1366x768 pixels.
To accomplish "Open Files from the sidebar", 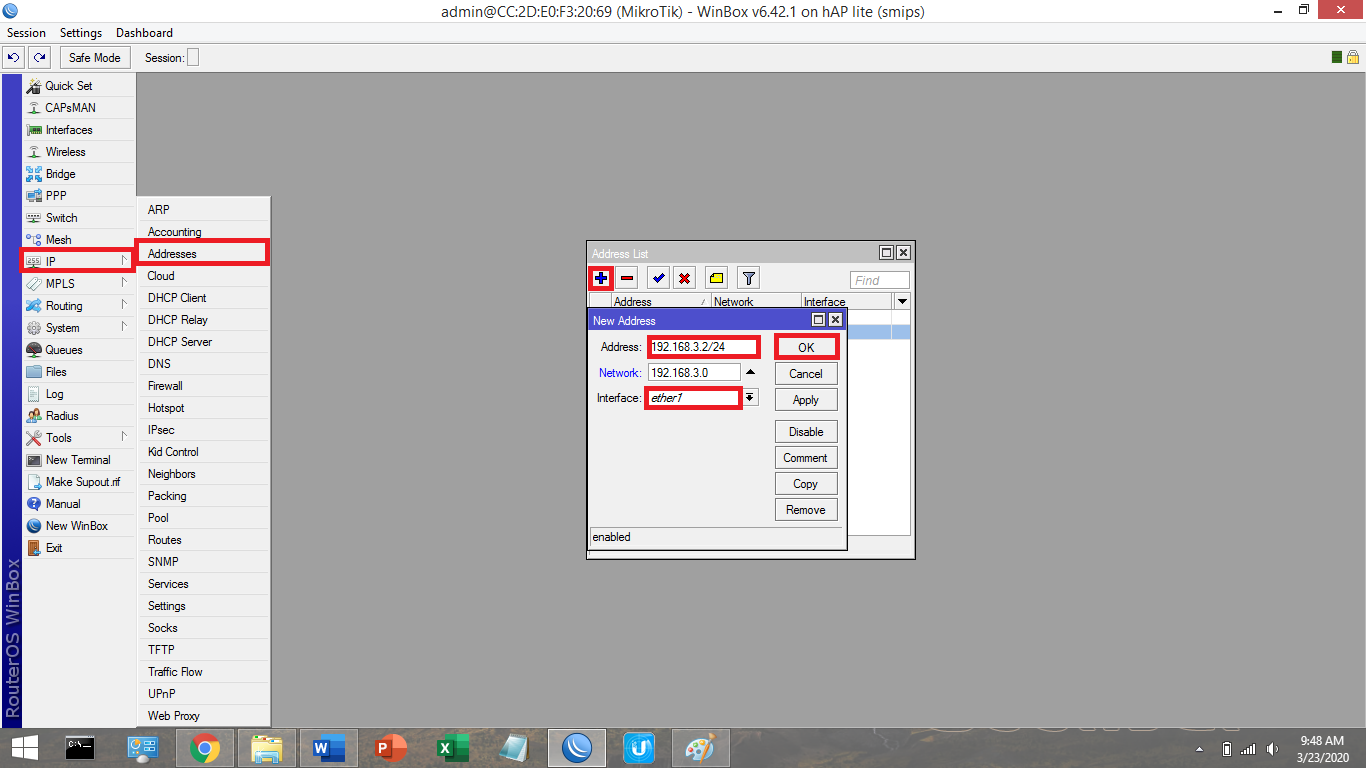I will tap(78, 372).
